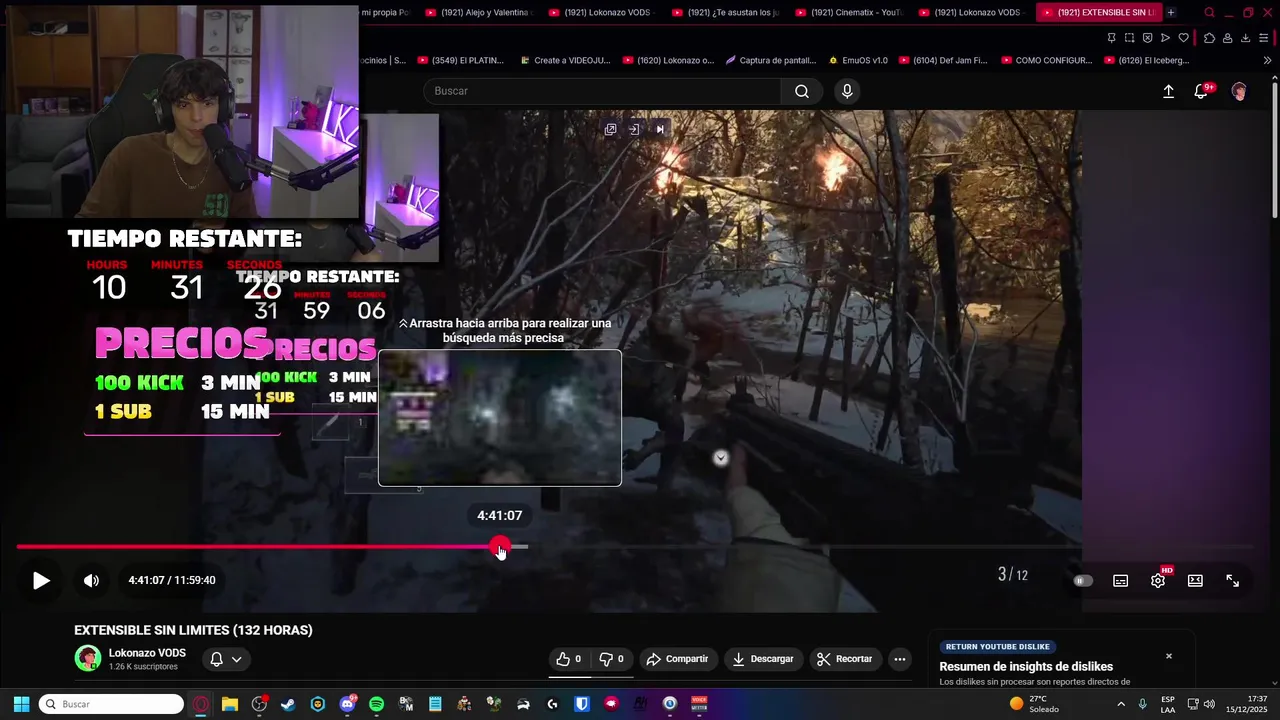Show hidden system tray icons

tap(1121, 704)
